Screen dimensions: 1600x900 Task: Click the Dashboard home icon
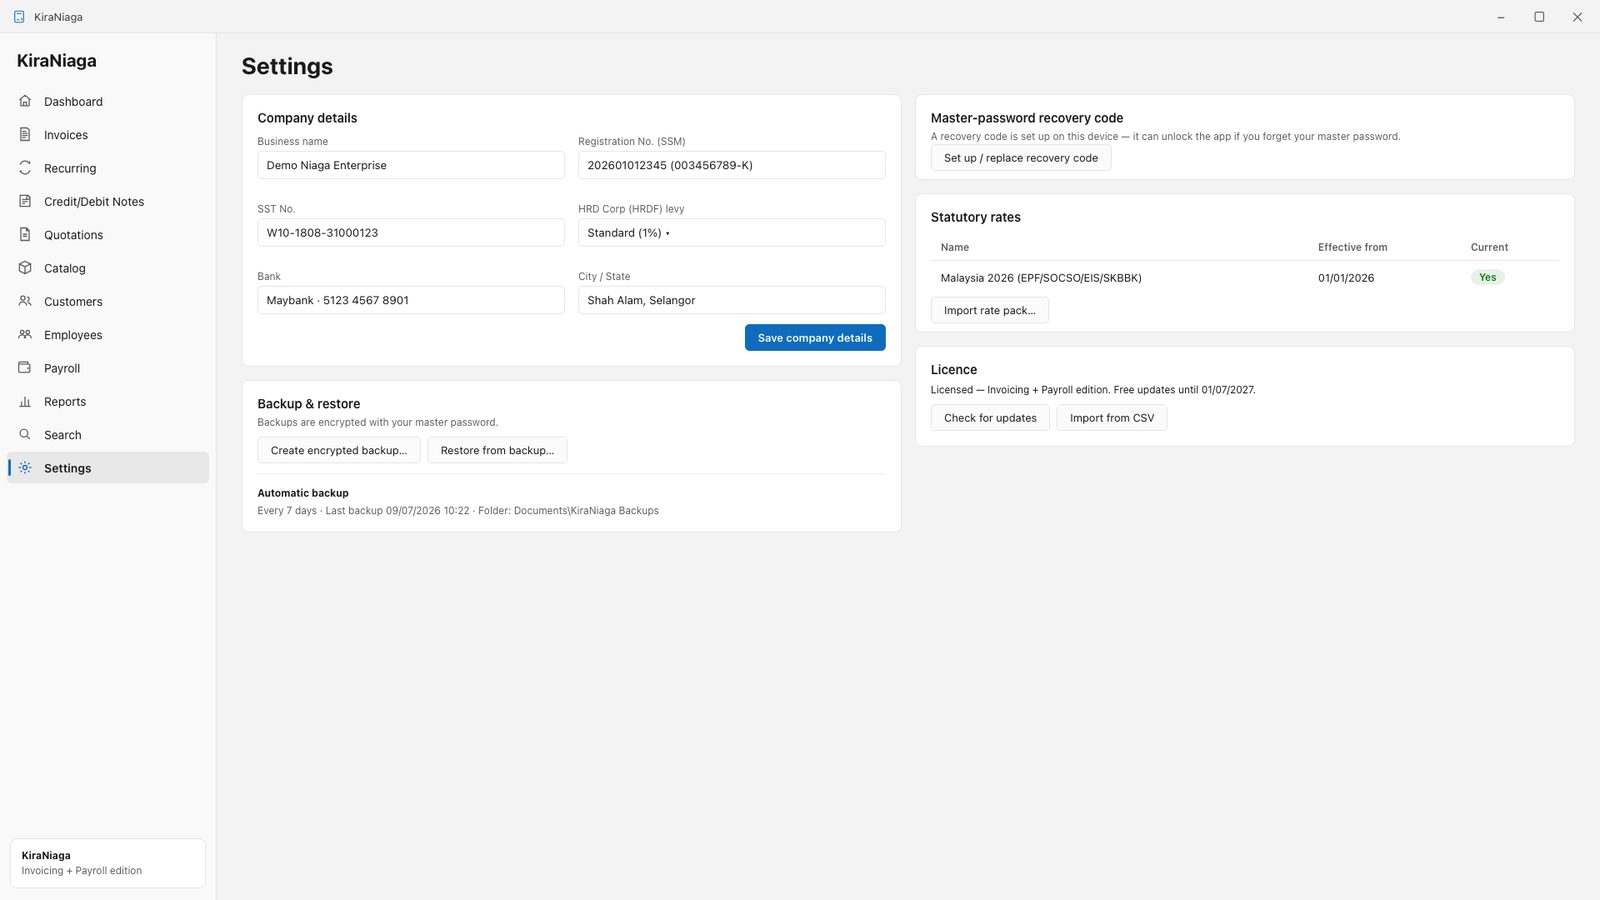(x=25, y=101)
